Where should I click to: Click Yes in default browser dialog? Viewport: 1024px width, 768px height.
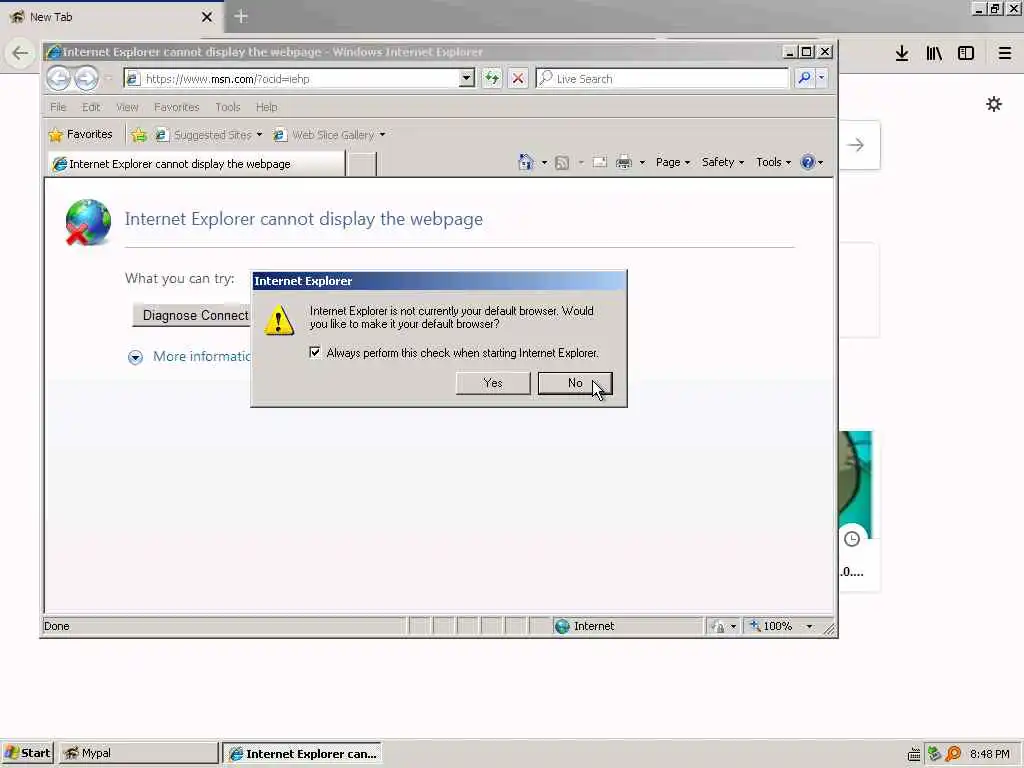pos(493,383)
